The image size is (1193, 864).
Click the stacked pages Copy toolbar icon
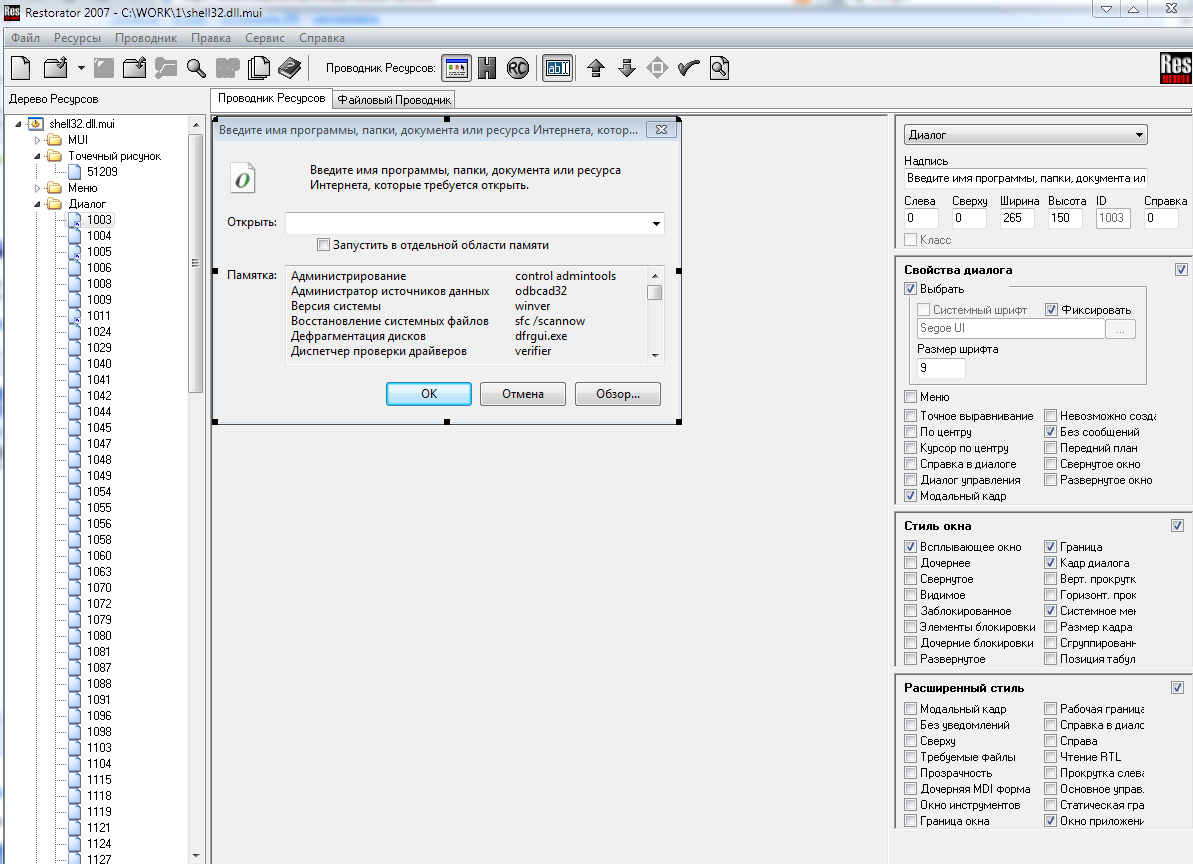pos(259,68)
